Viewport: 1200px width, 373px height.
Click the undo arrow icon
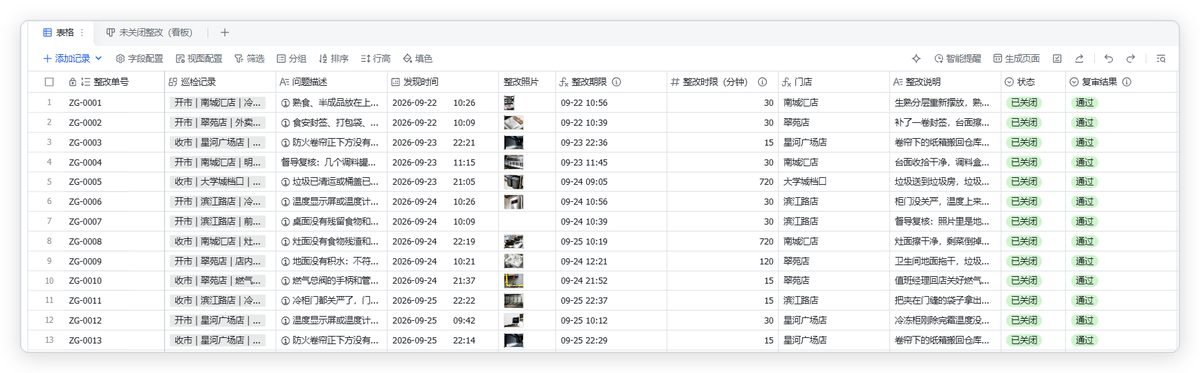(x=1108, y=59)
